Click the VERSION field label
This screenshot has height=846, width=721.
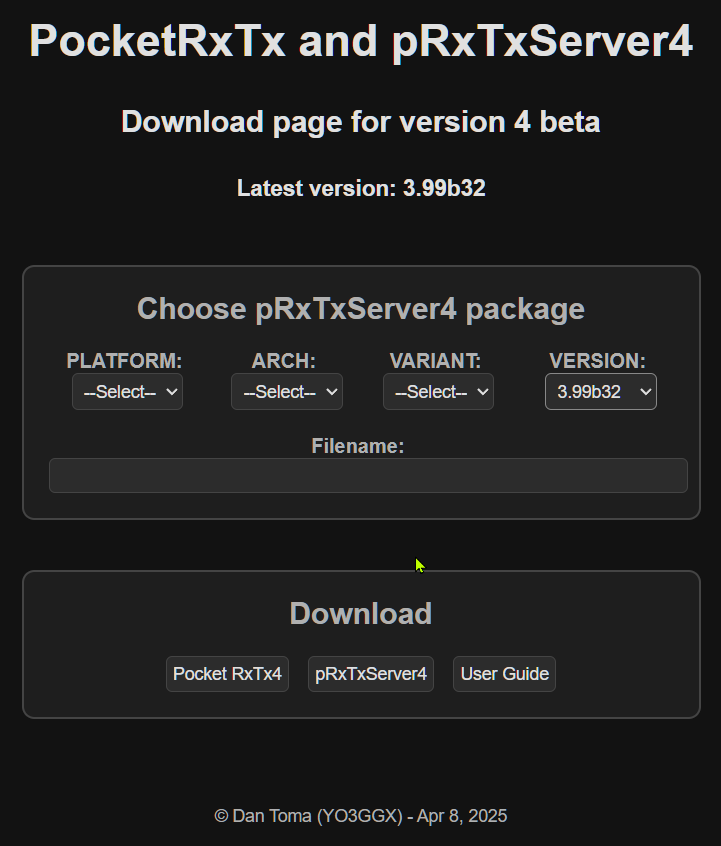click(597, 361)
